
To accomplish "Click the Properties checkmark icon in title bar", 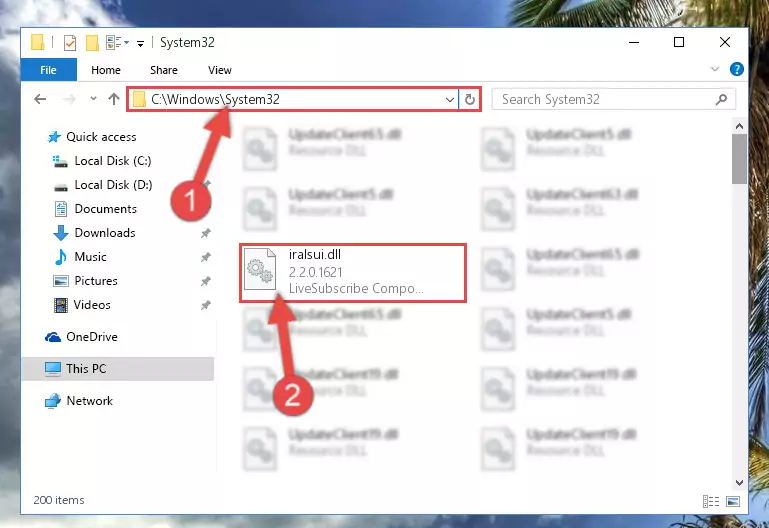I will click(x=70, y=43).
